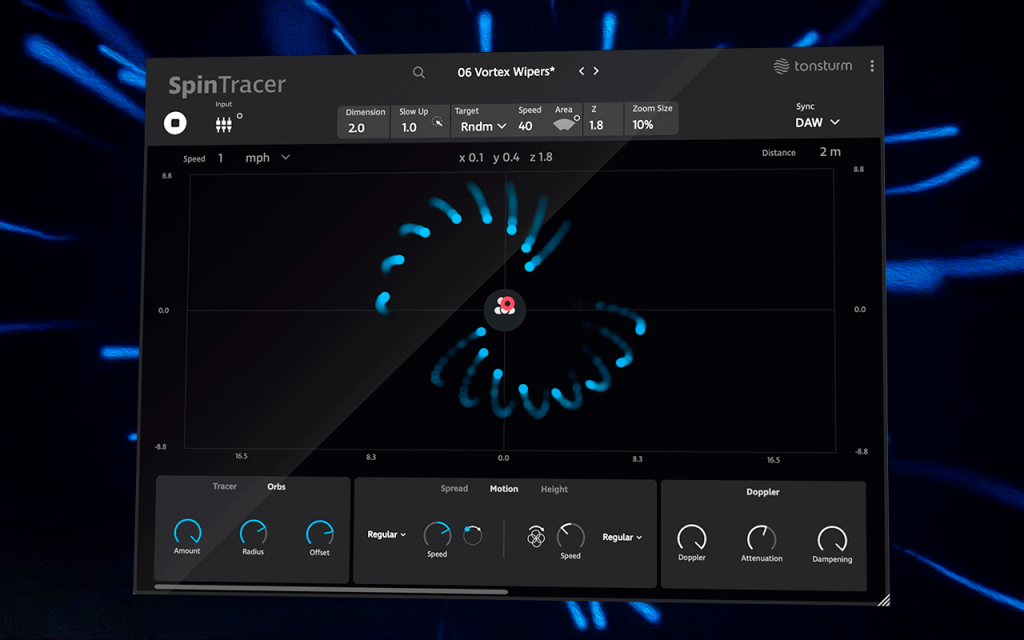Viewport: 1024px width, 640px height.
Task: Switch to the Tracer tab
Action: tap(225, 486)
